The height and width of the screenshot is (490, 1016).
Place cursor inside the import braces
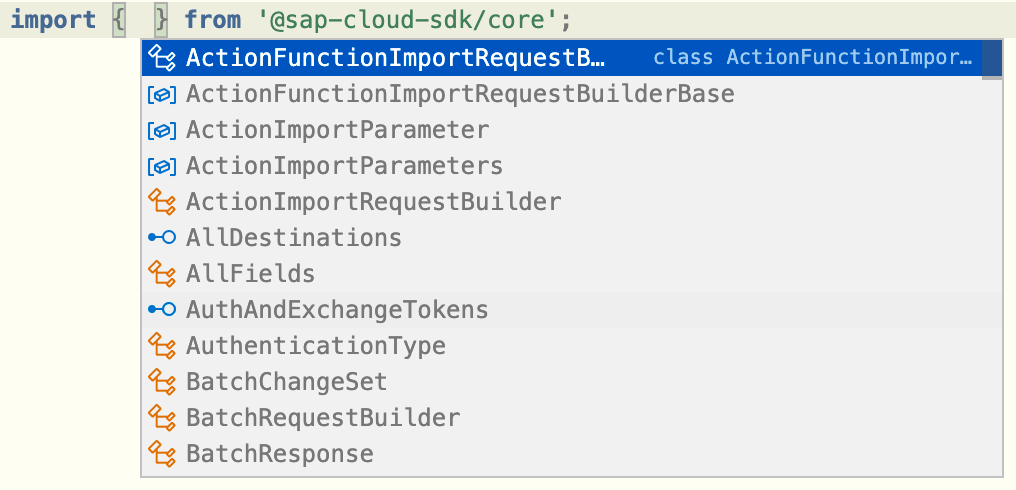click(140, 20)
